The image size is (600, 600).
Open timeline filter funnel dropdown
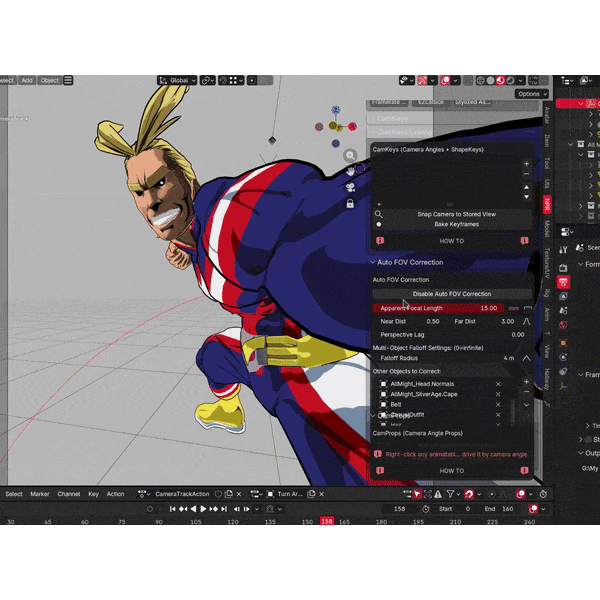[x=453, y=494]
